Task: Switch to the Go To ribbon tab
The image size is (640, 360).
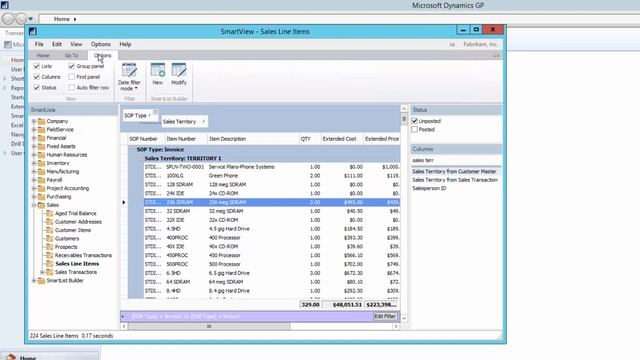Action: [x=71, y=55]
